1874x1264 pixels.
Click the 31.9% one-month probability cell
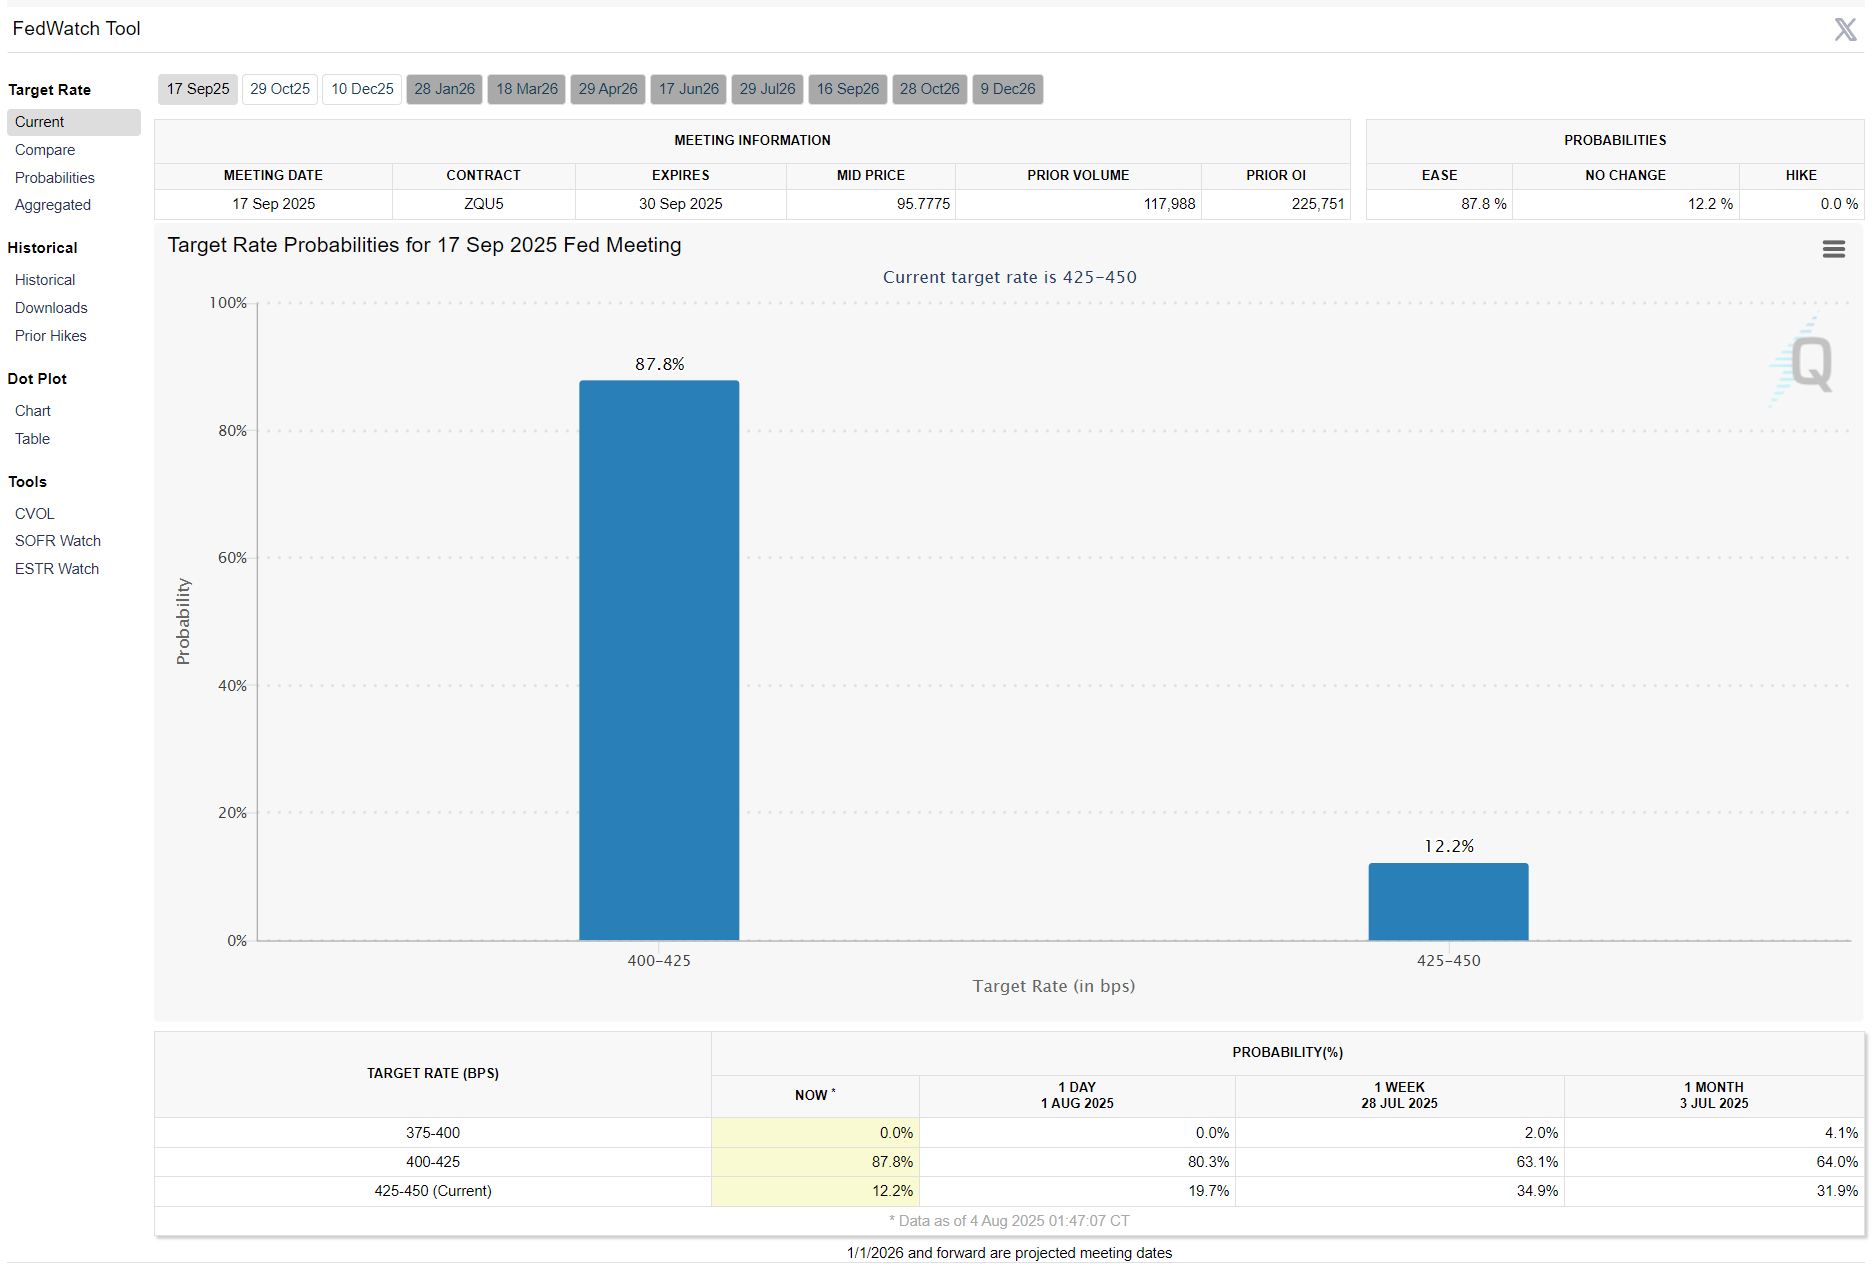(1714, 1191)
